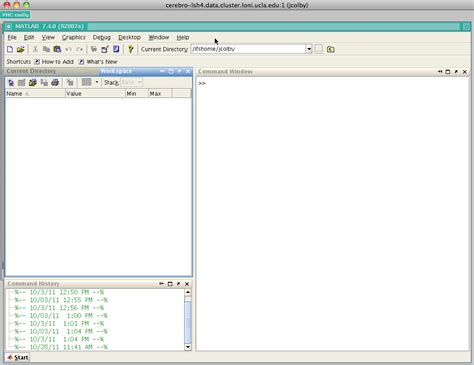Image resolution: width=474 pixels, height=365 pixels.
Task: Click the Print icon in Workspace toolbar
Action: [55, 82]
